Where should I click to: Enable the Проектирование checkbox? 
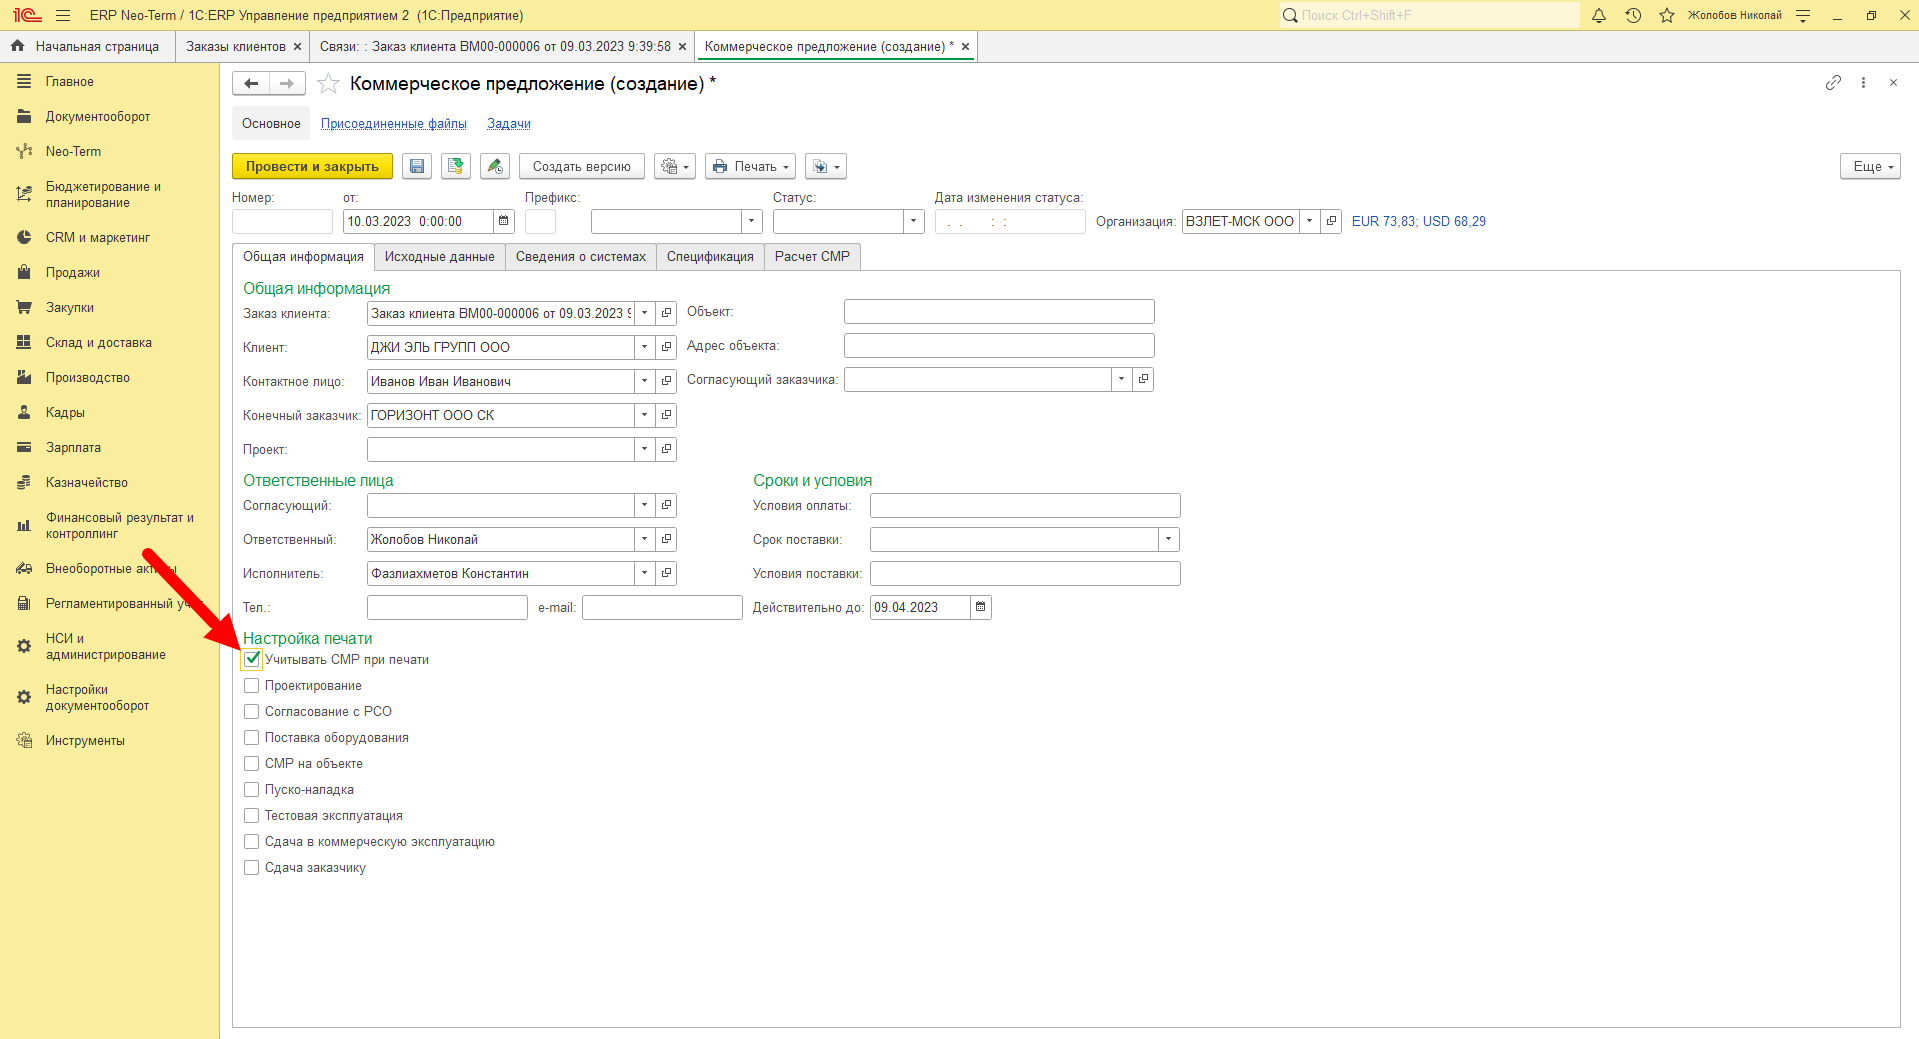click(x=252, y=685)
